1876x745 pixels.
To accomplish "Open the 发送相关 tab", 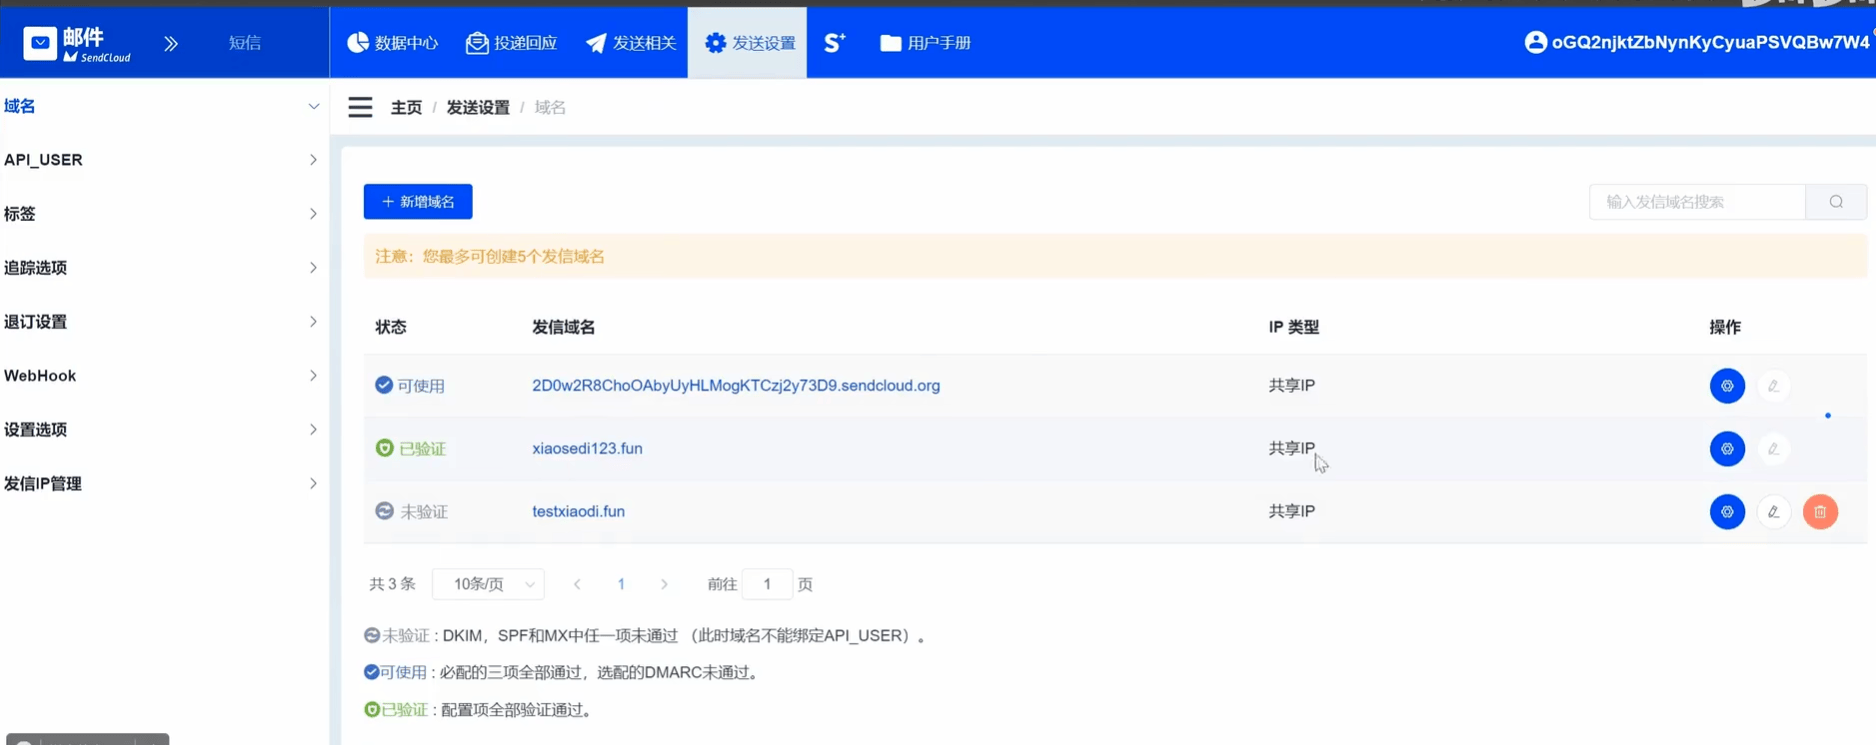I will [x=631, y=43].
